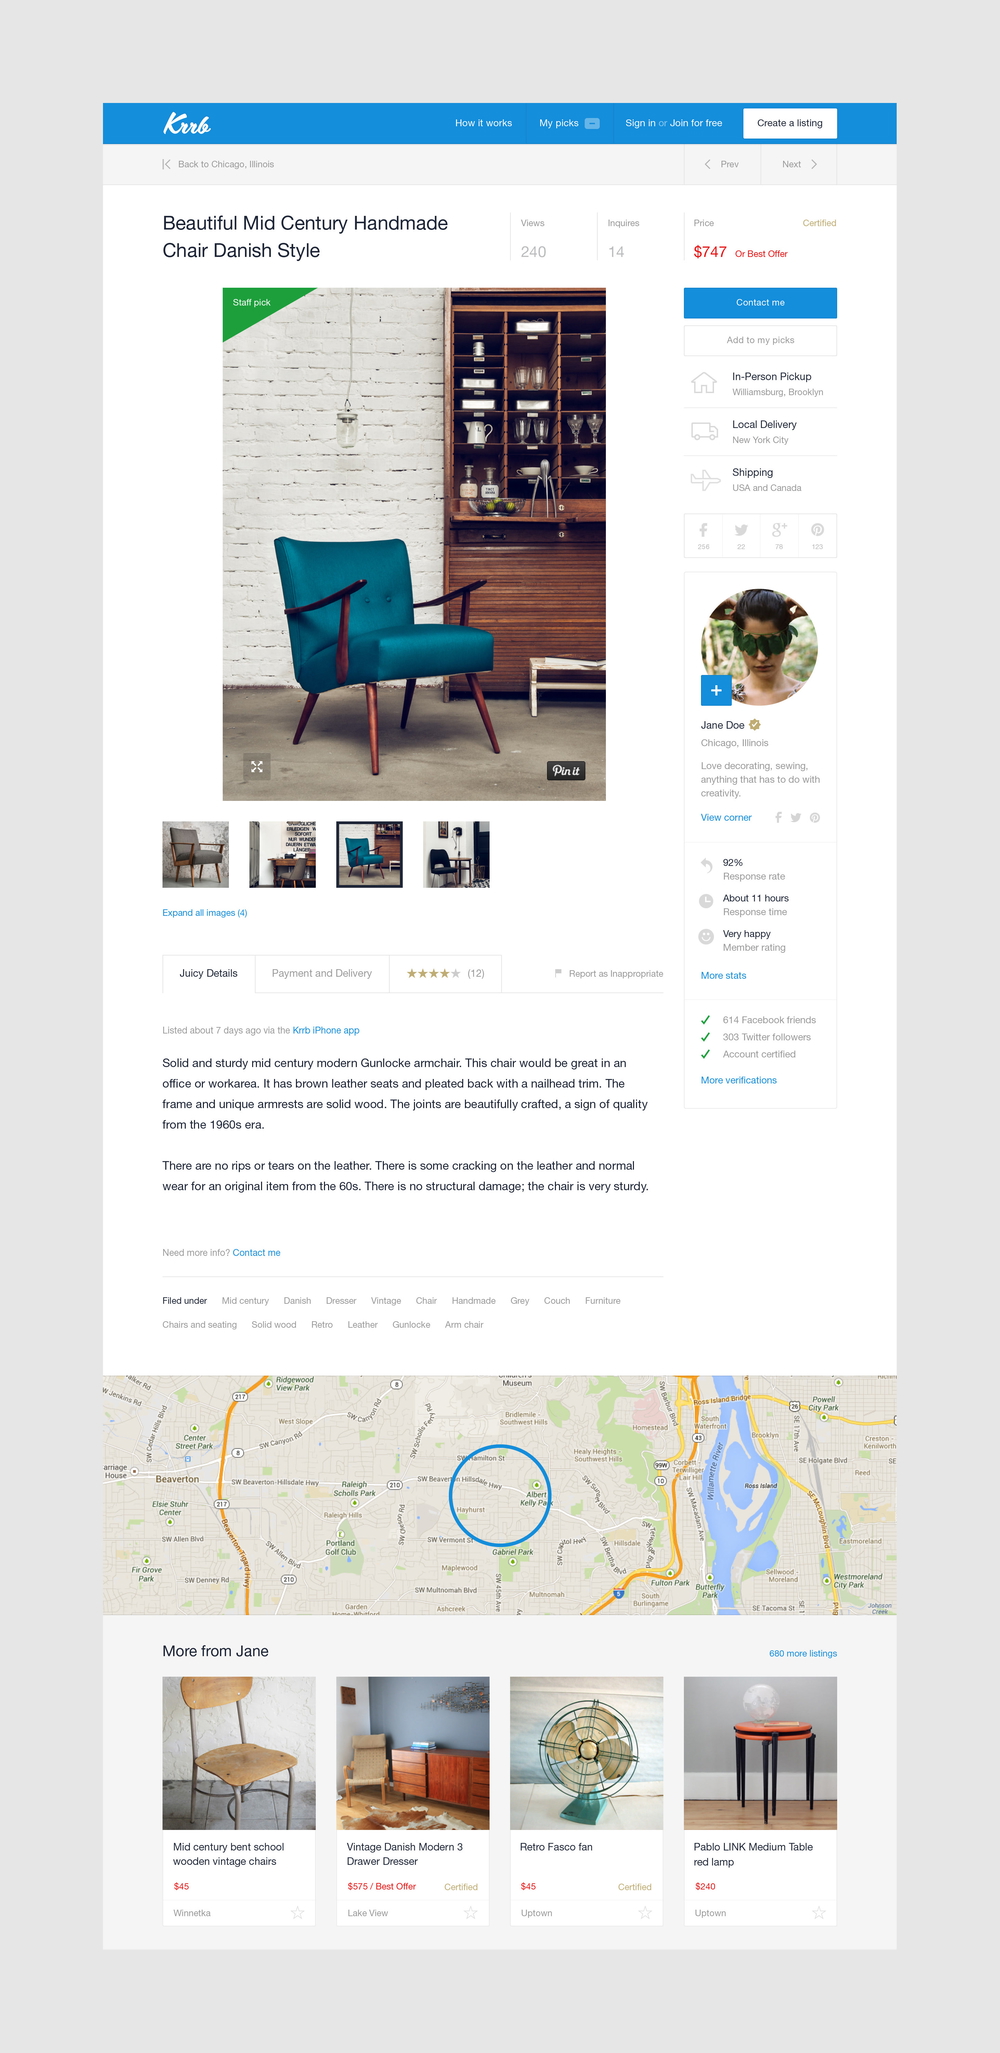Follow Jane Doe with plus icon
This screenshot has width=1000, height=2053.
716,691
